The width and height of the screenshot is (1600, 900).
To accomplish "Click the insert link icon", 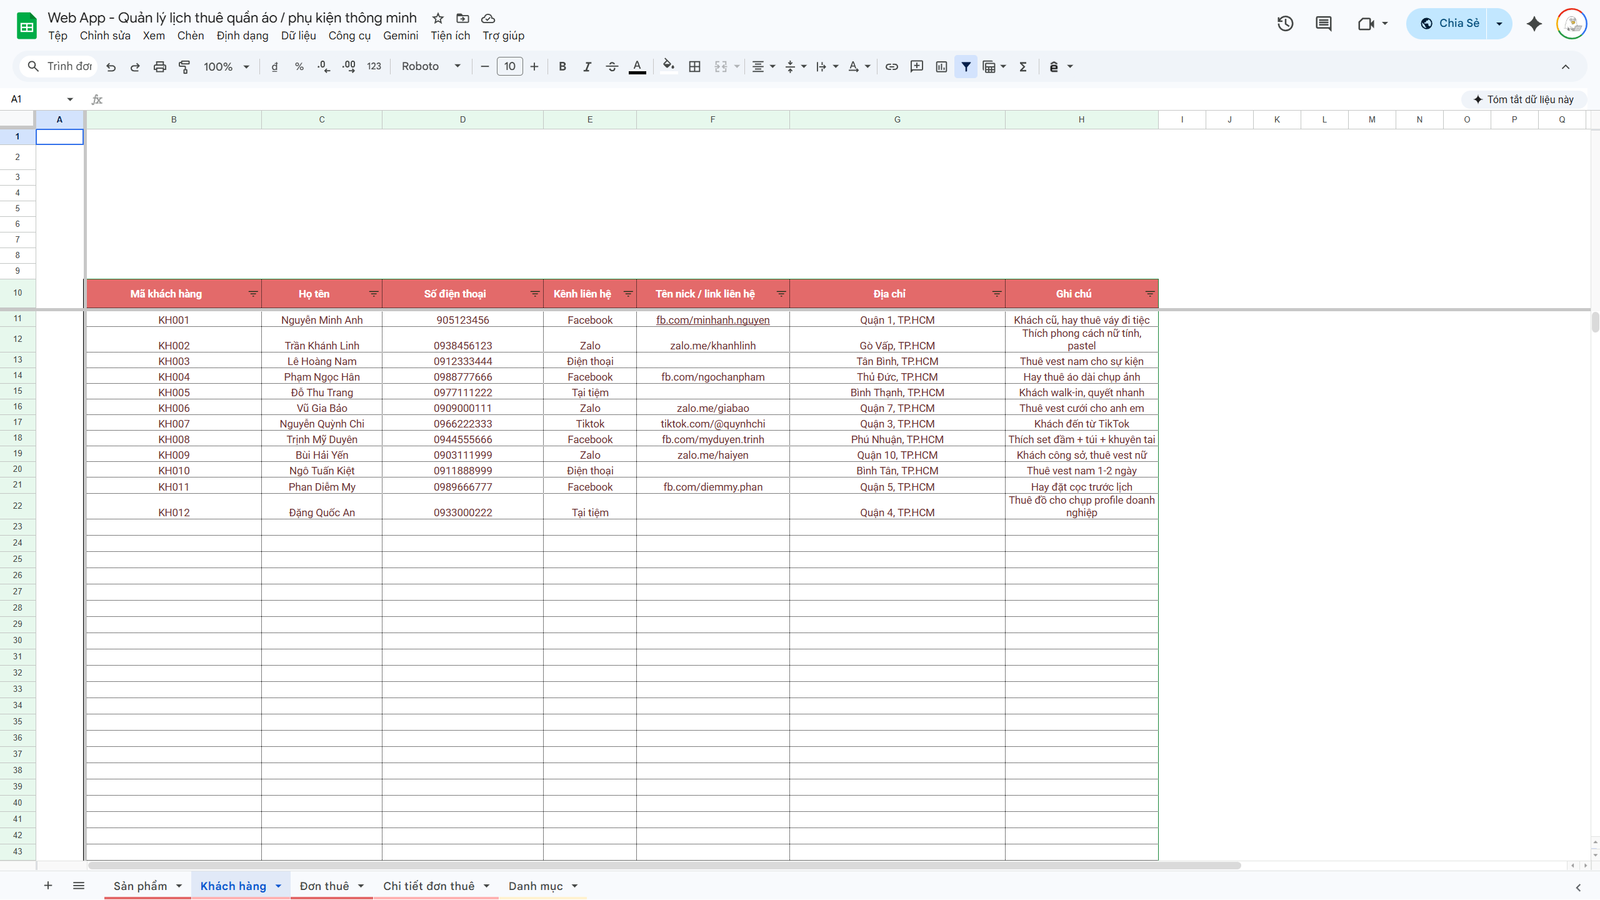I will [891, 67].
